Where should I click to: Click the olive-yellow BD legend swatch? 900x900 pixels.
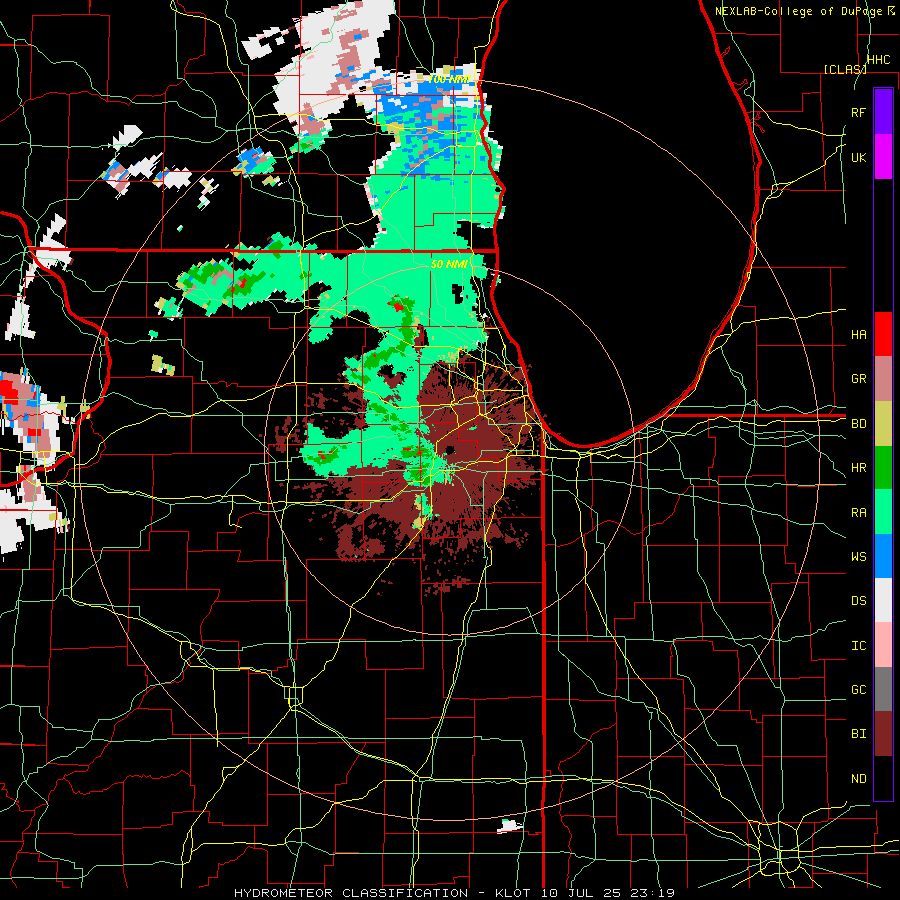pyautogui.click(x=883, y=423)
